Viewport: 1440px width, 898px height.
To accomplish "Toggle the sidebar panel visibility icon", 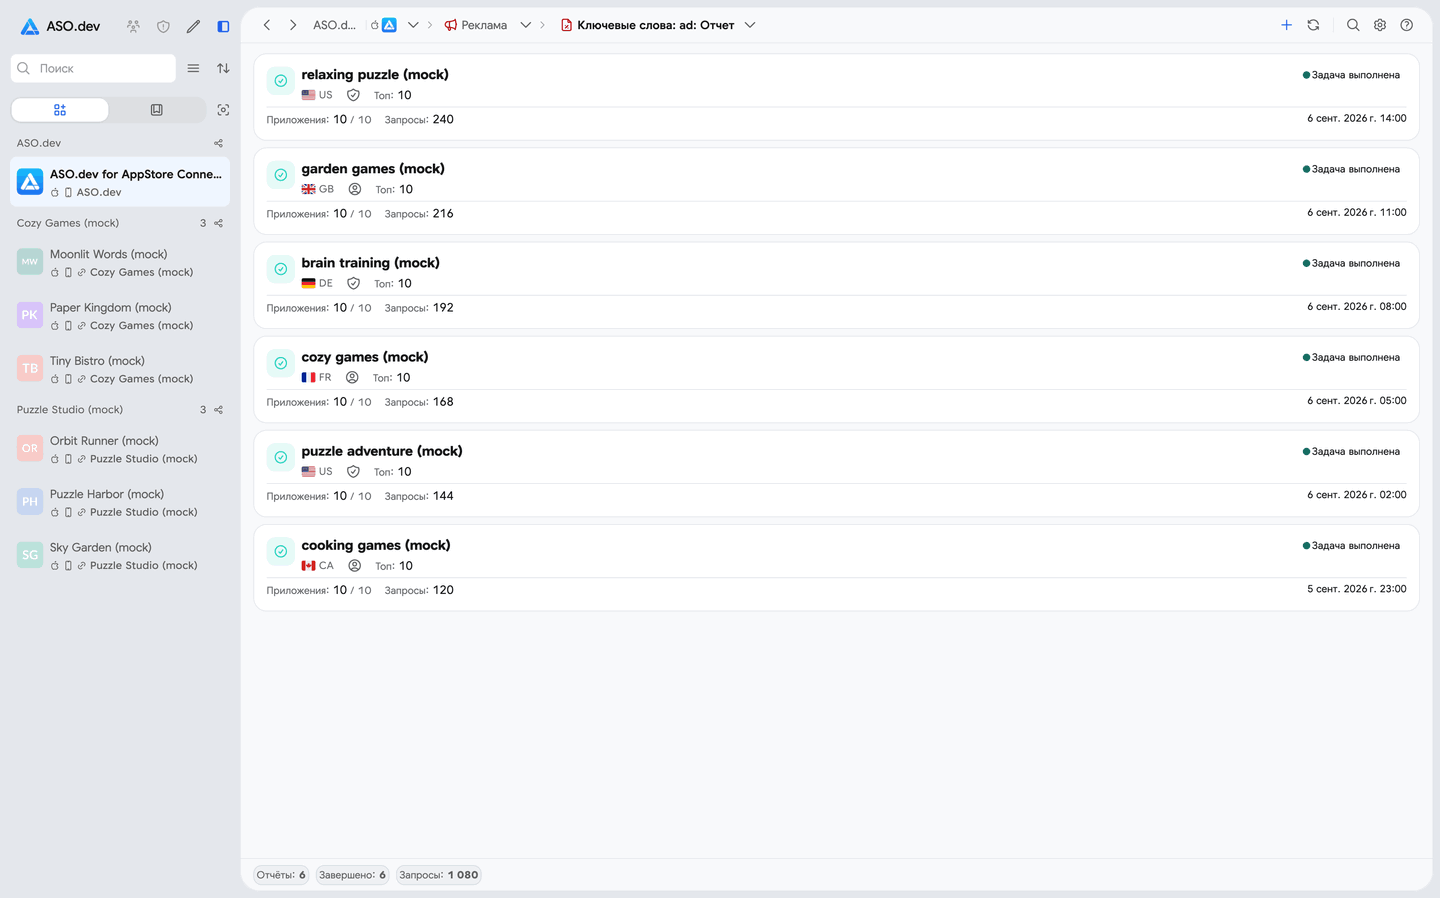I will pyautogui.click(x=223, y=27).
